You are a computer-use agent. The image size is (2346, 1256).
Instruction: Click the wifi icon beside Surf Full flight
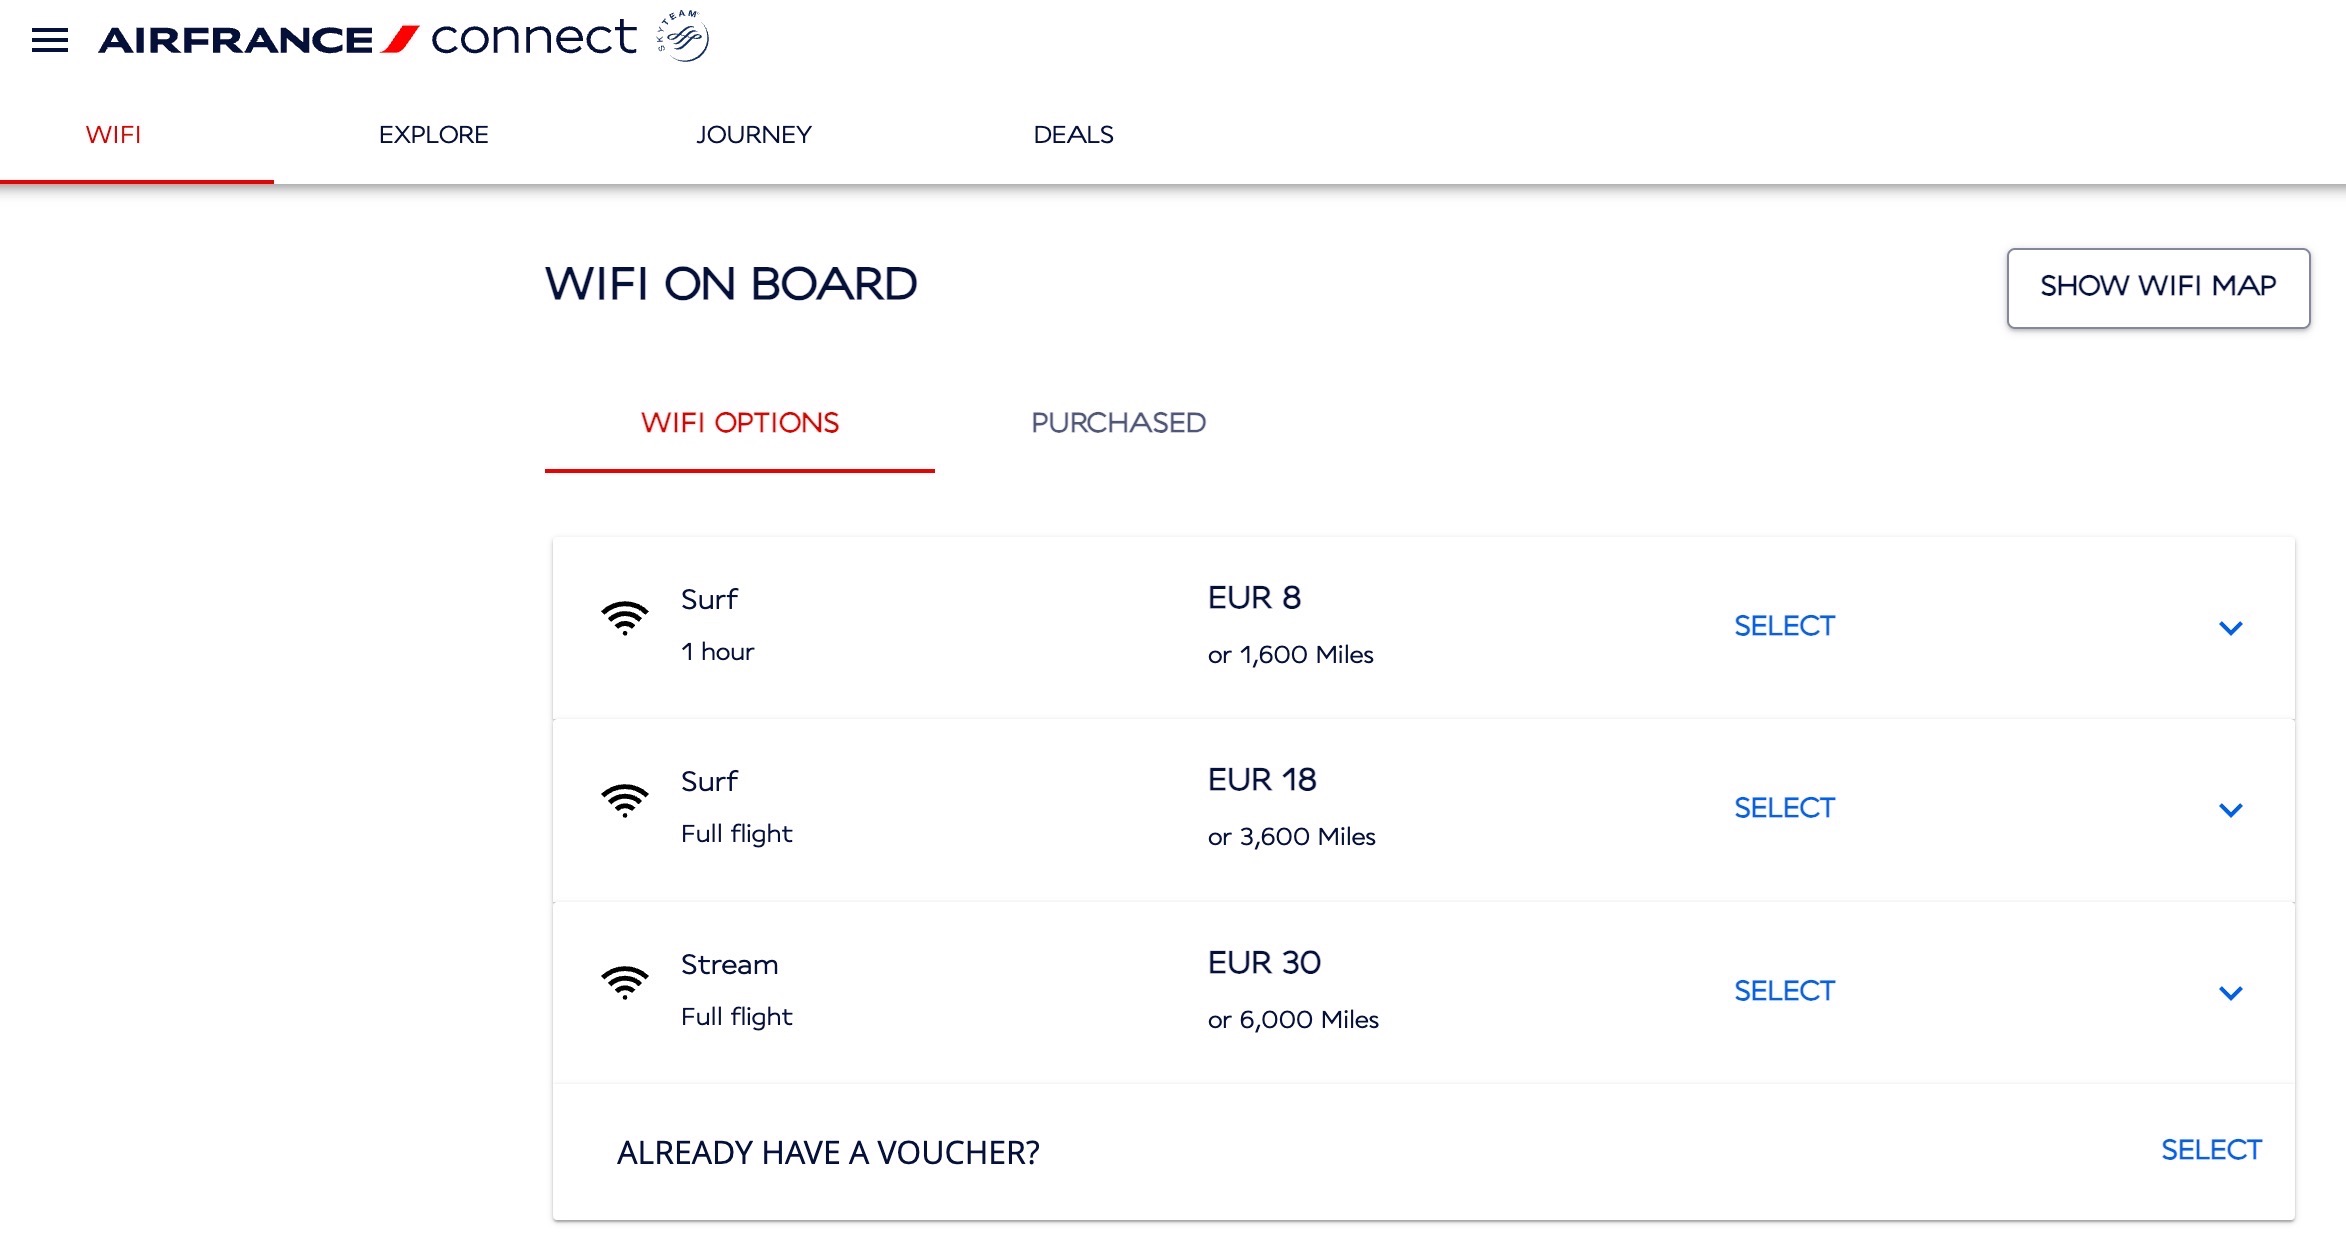click(x=625, y=800)
